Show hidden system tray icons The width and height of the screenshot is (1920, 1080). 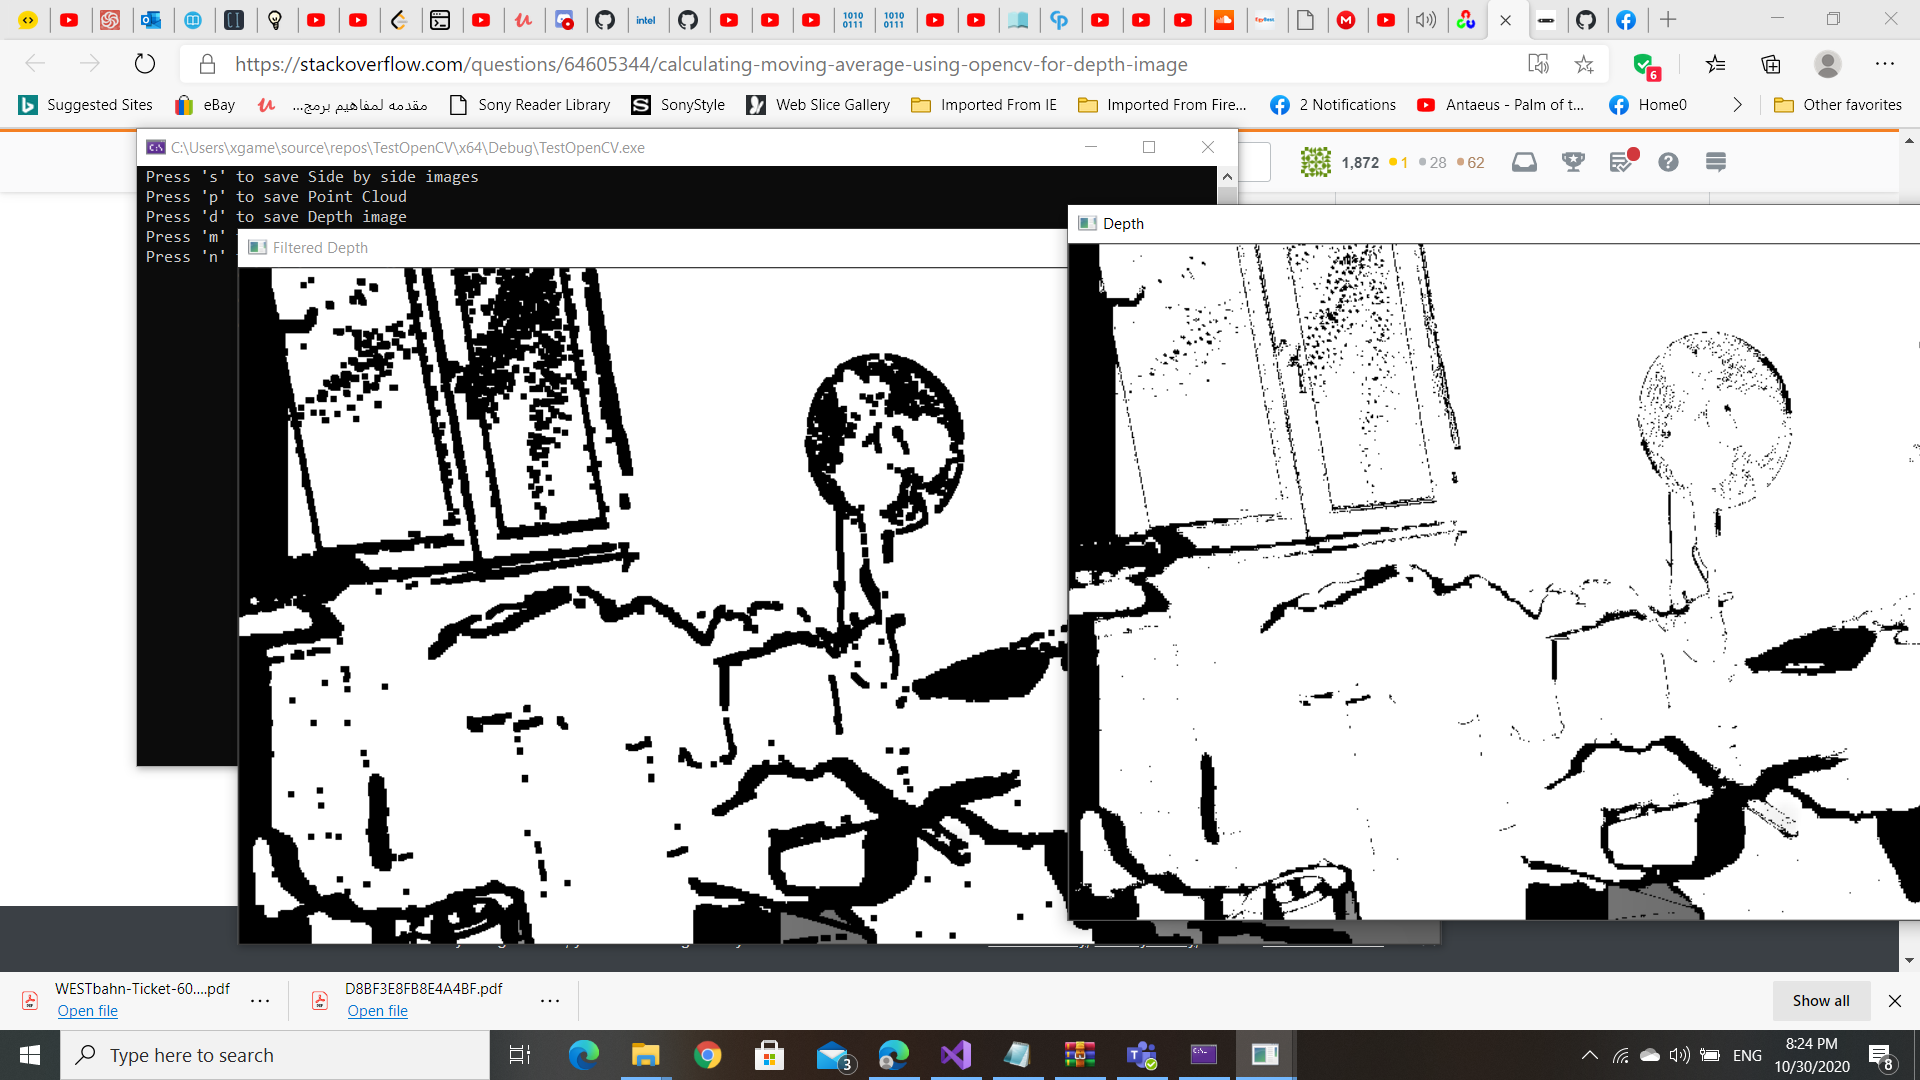coord(1589,1055)
